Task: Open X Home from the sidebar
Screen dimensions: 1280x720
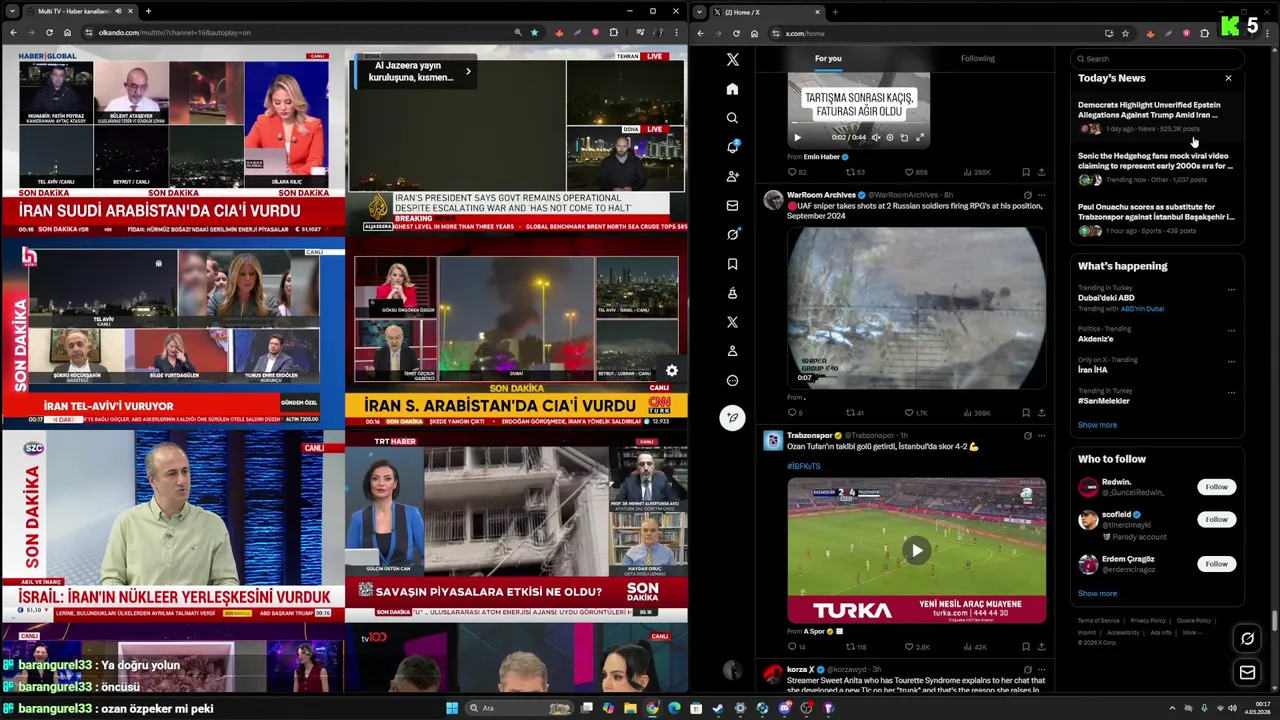Action: pos(732,89)
